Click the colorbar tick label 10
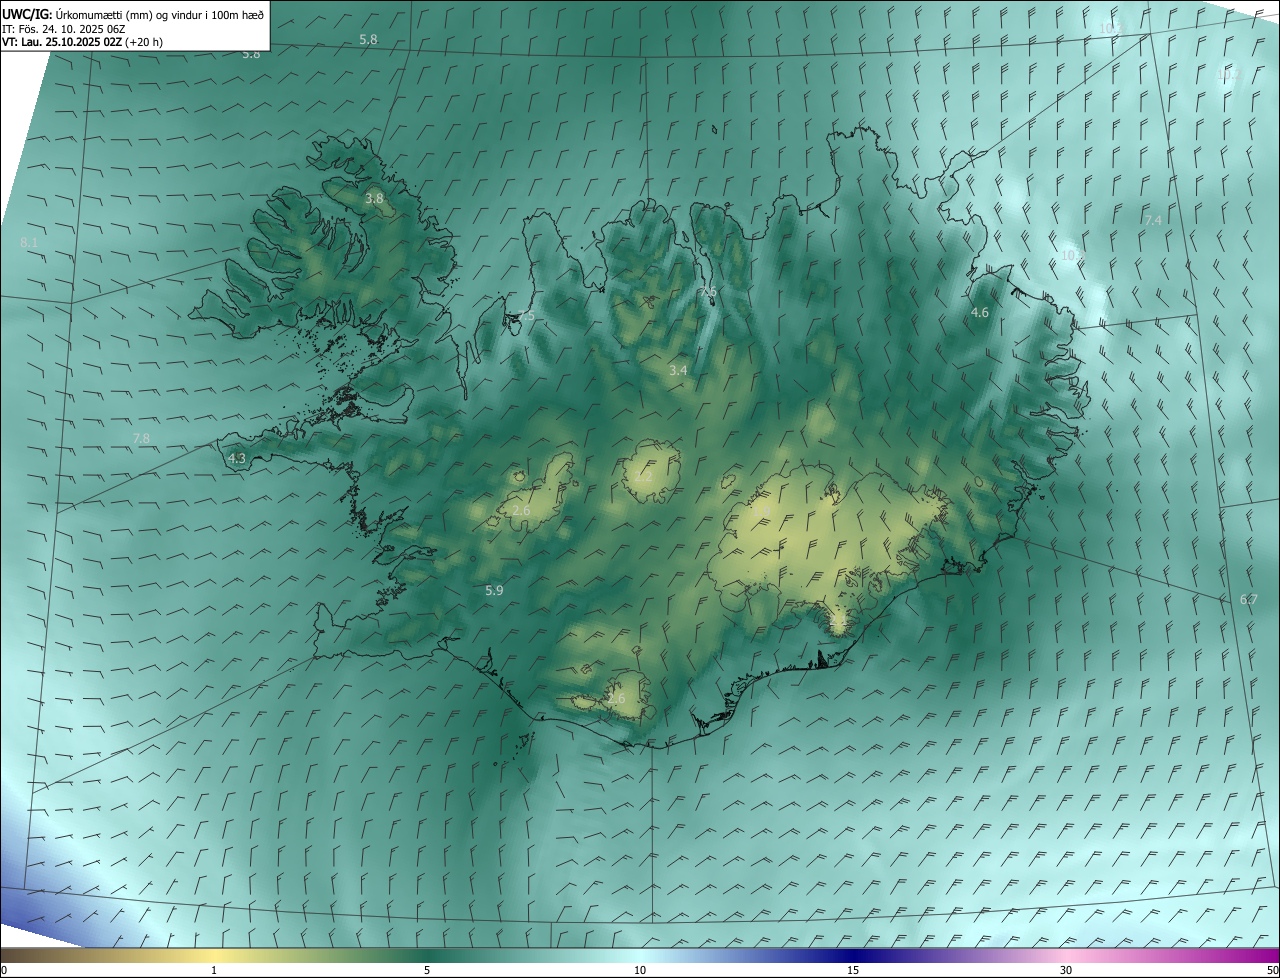The width and height of the screenshot is (1280, 978). [640, 970]
